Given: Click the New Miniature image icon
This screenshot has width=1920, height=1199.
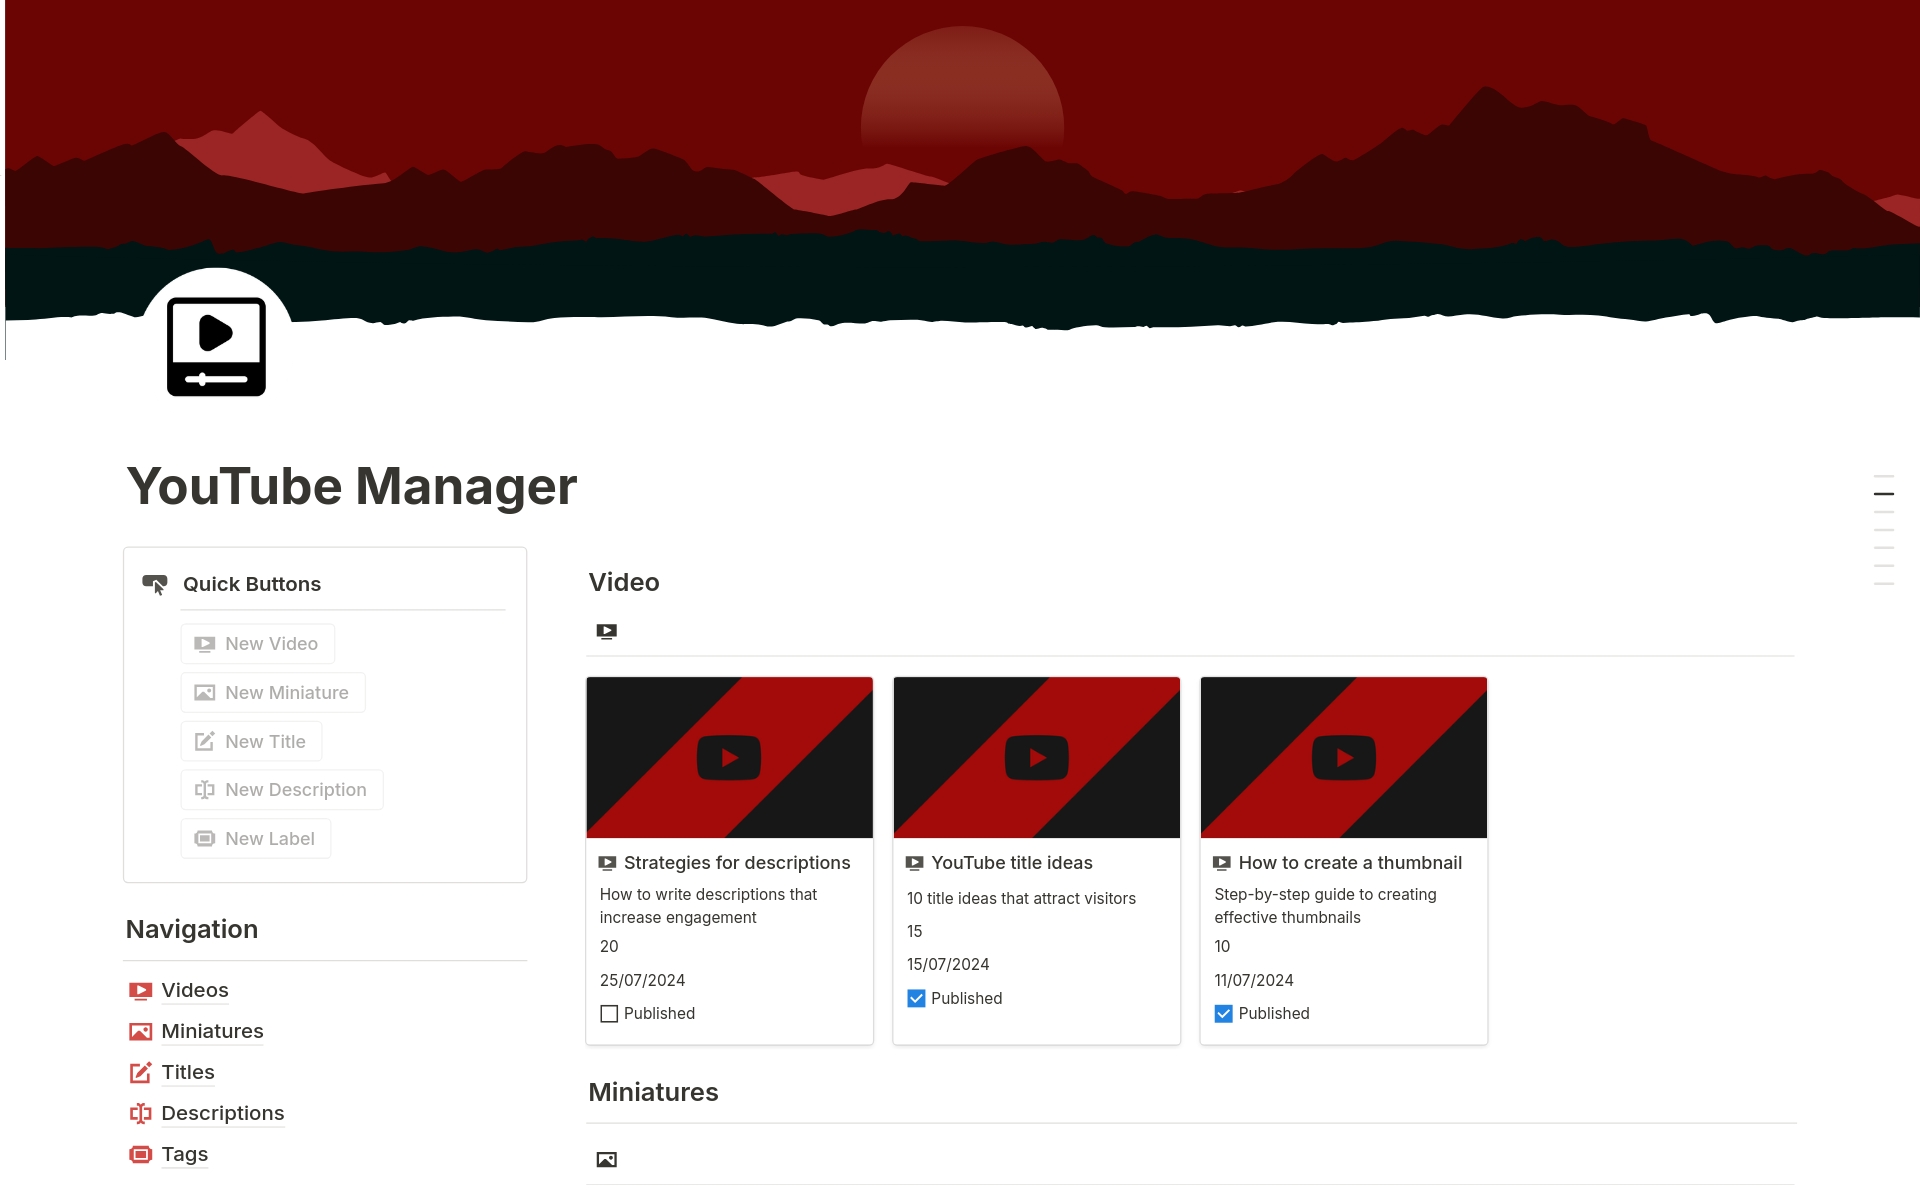Looking at the screenshot, I should coord(205,692).
